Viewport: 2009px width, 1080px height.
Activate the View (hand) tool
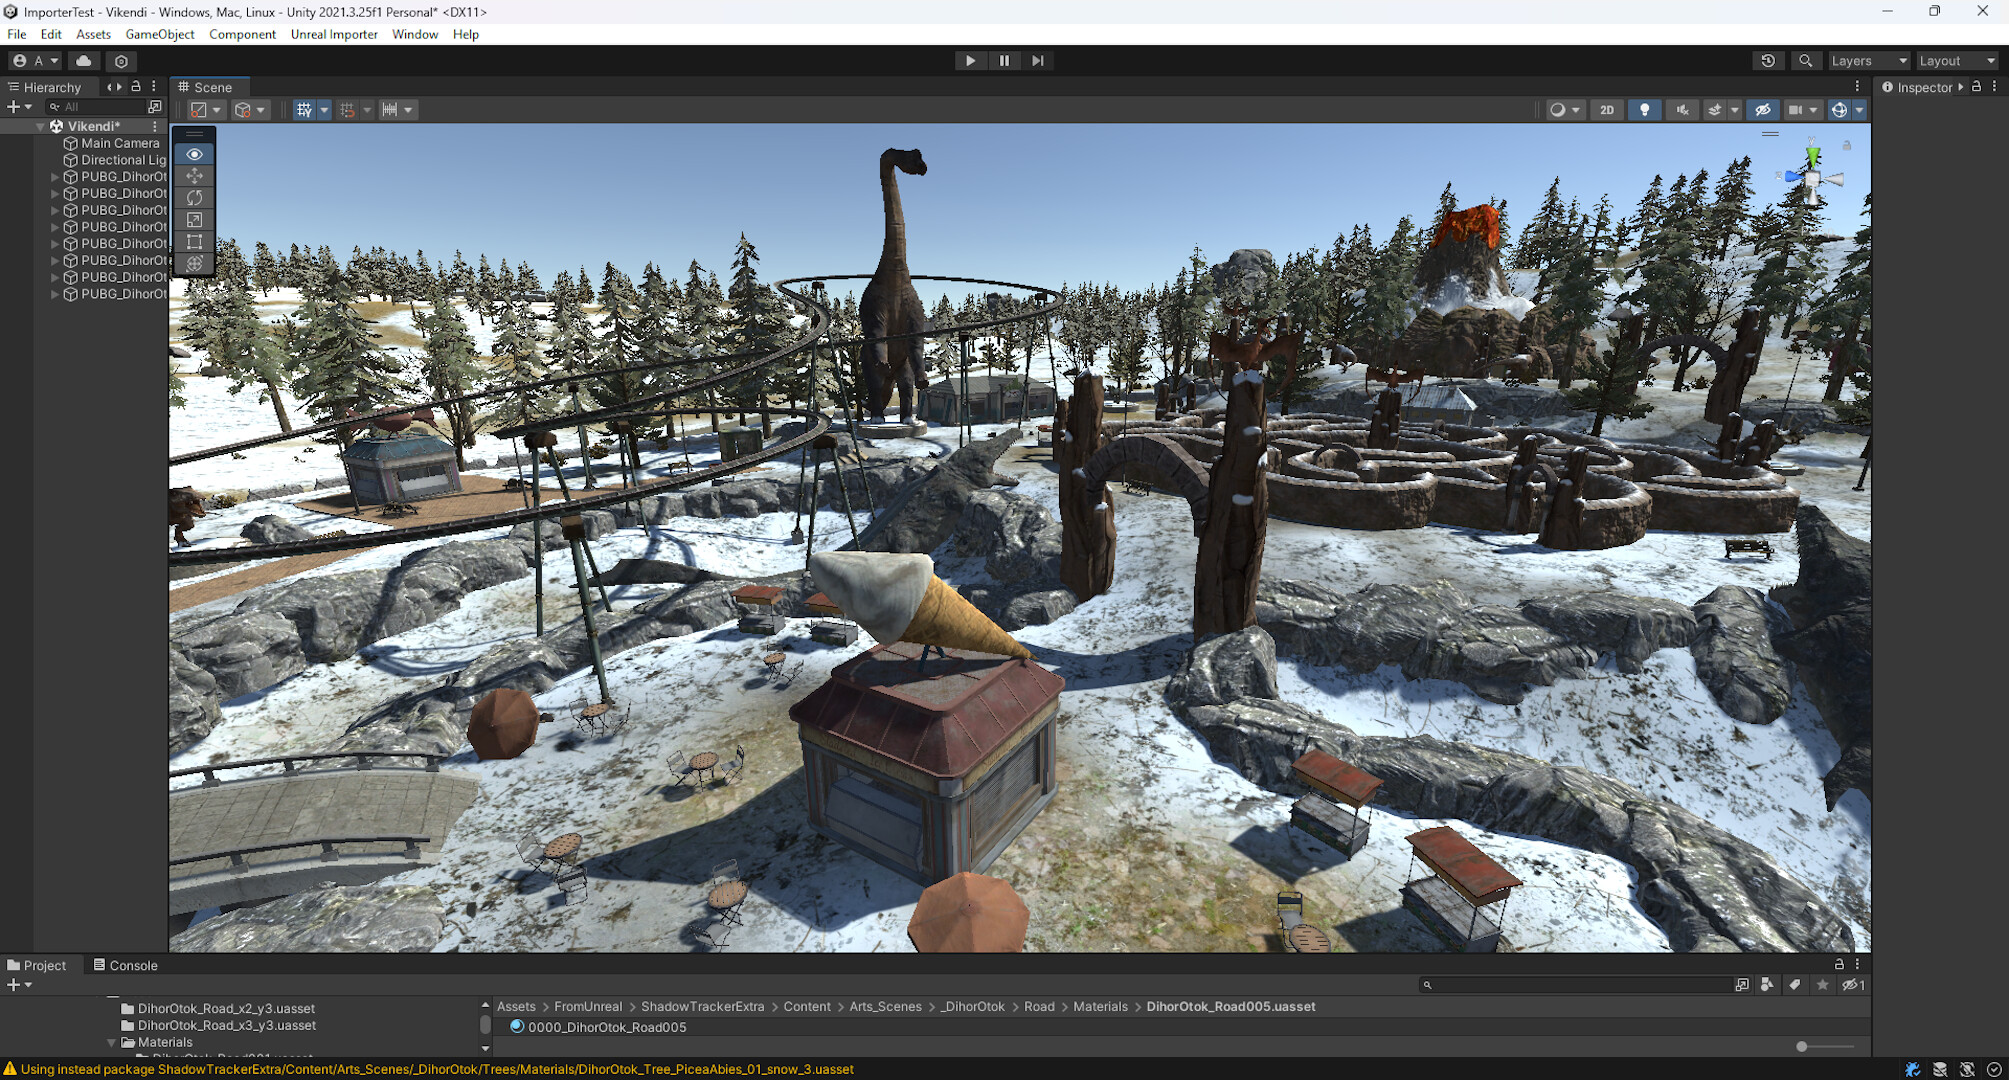tap(194, 153)
